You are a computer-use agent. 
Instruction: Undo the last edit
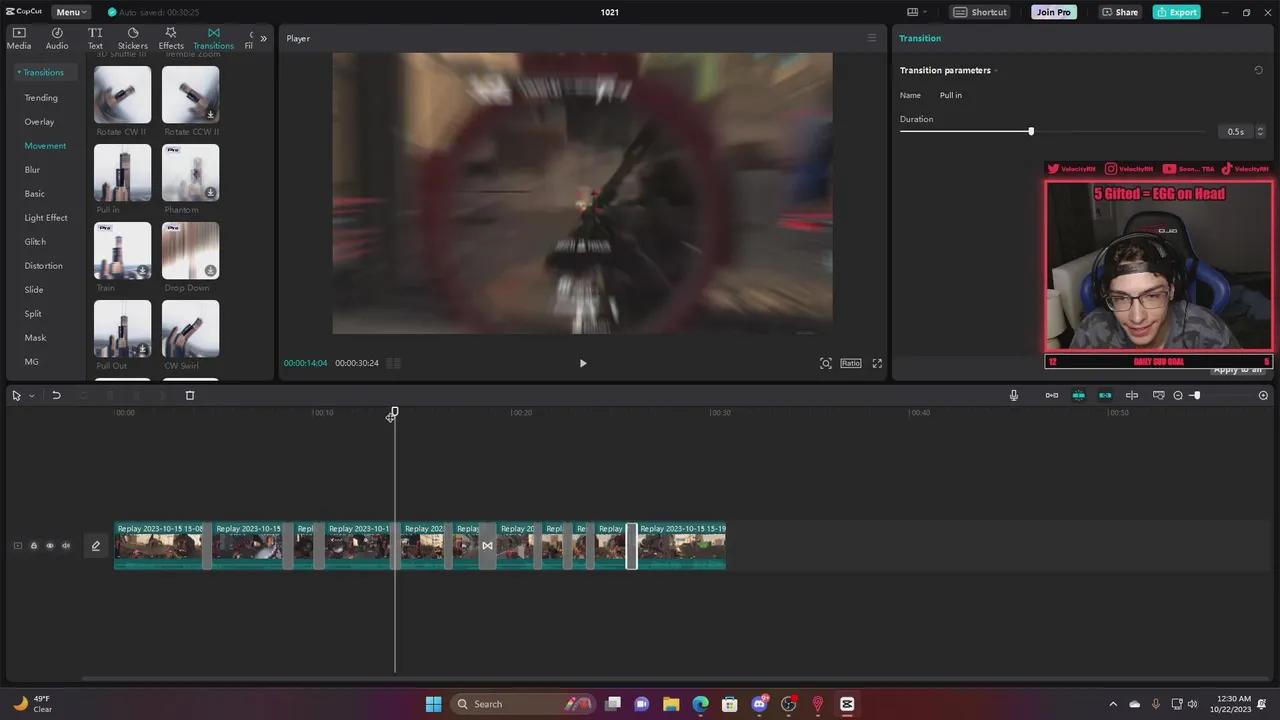point(56,395)
